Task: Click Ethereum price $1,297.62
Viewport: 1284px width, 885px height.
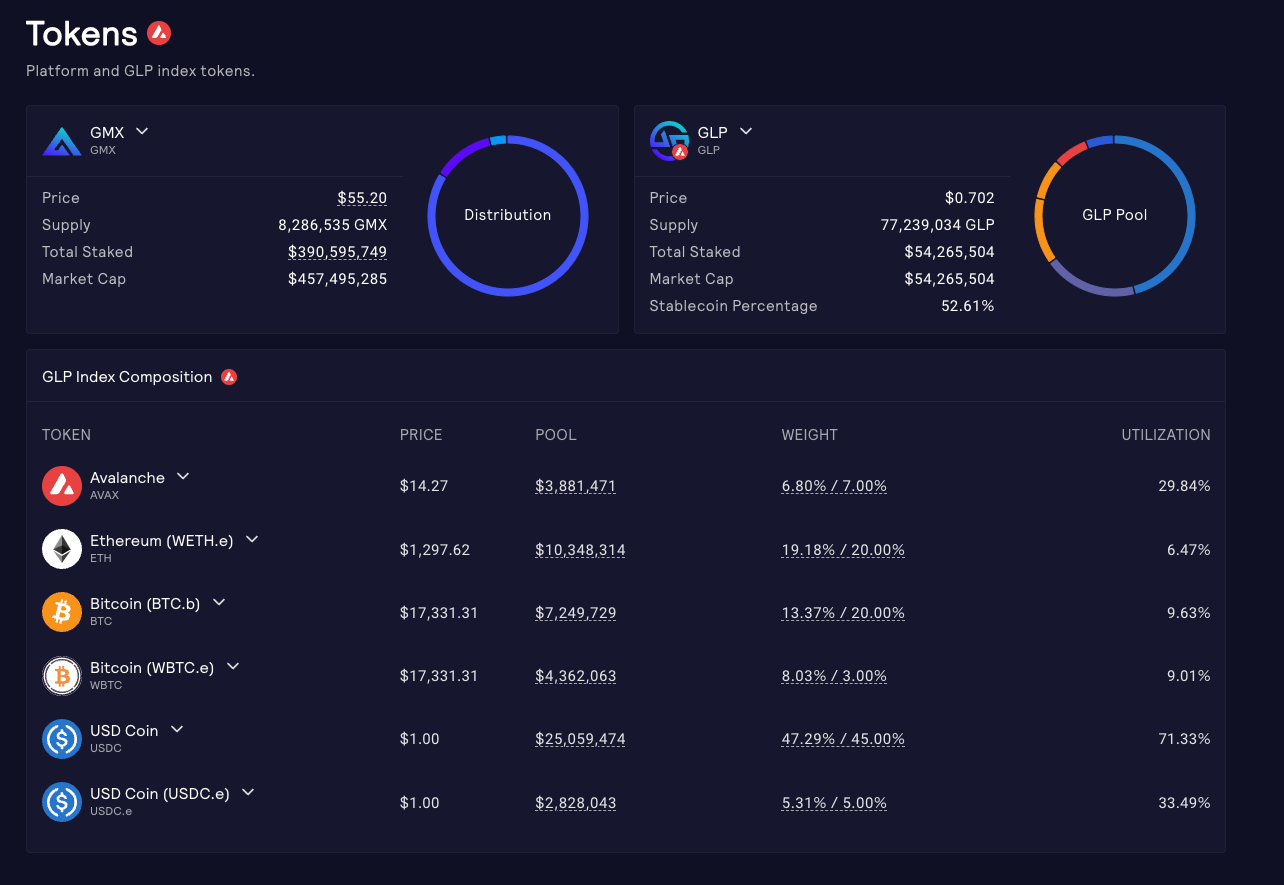Action: pos(435,550)
